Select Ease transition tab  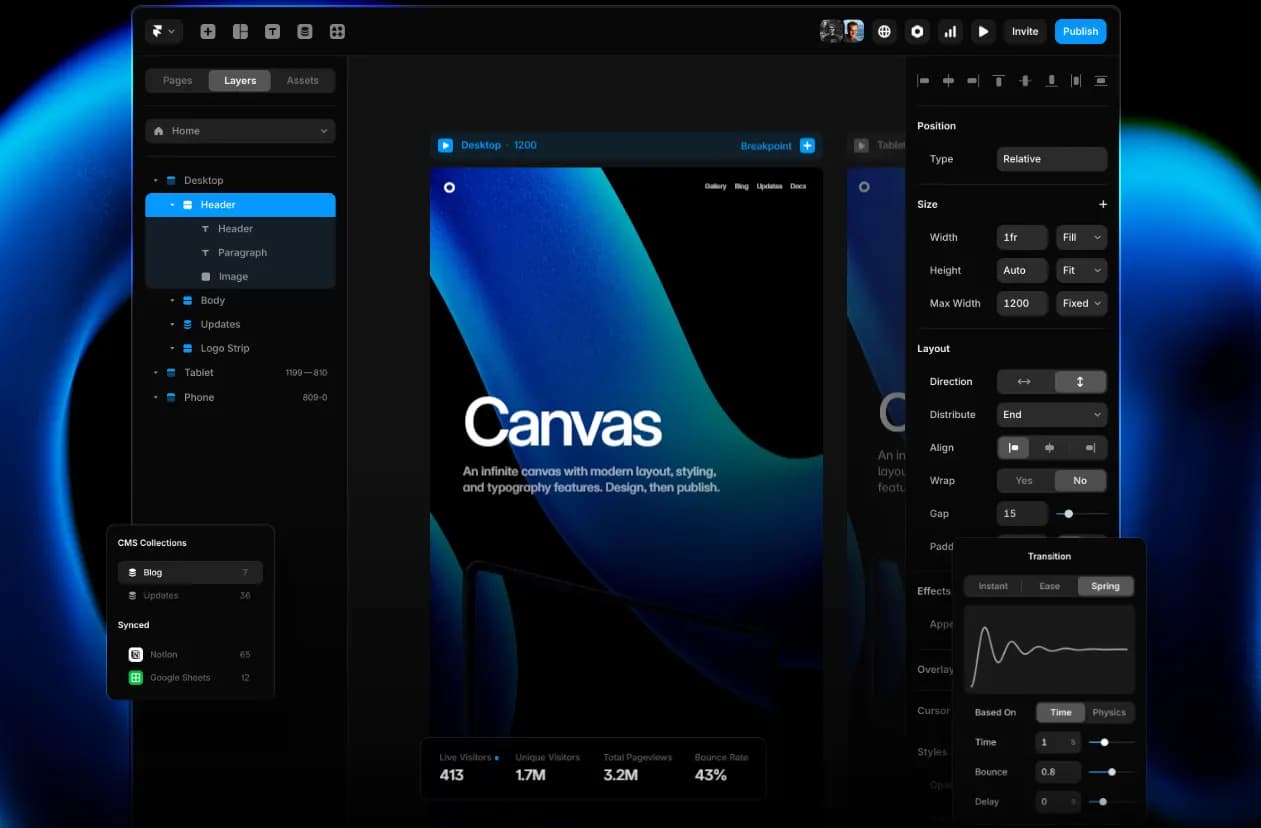[x=1049, y=587]
